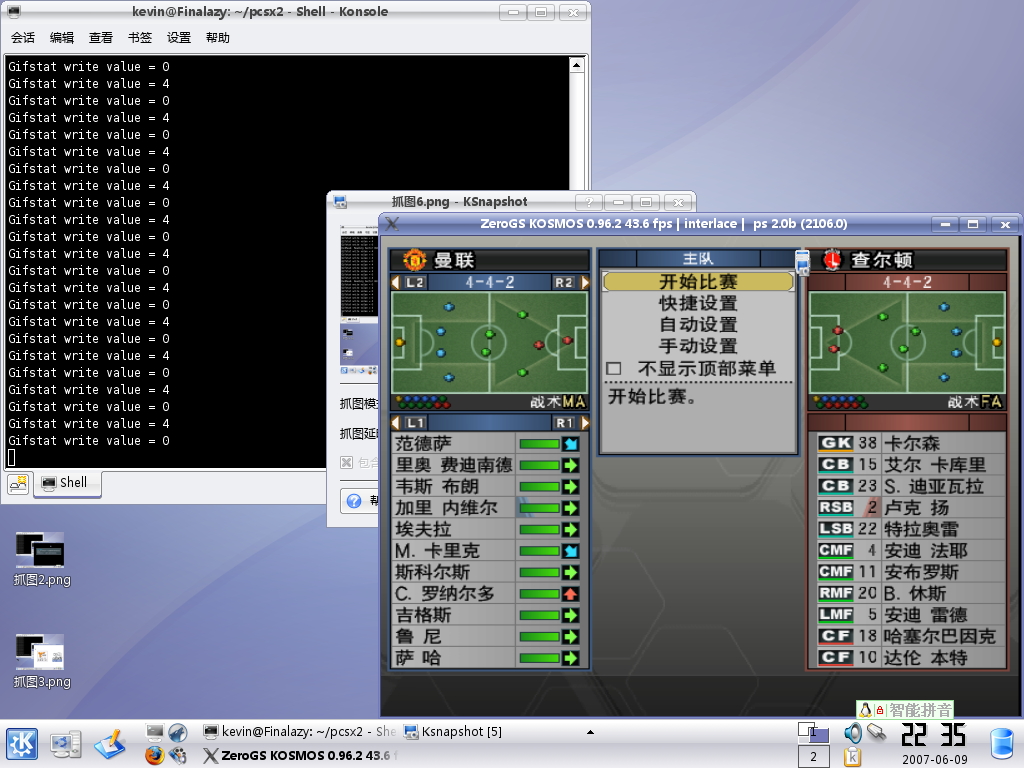Image resolution: width=1024 pixels, height=768 pixels.
Task: Click the system tray wireless connection icon
Action: (877, 732)
